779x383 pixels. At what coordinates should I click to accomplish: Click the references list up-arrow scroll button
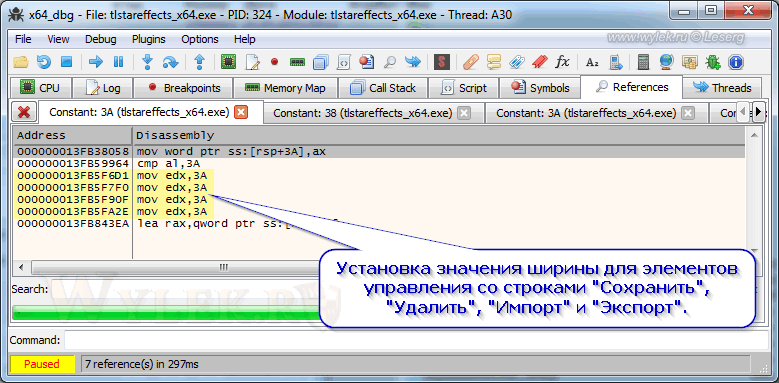pos(754,135)
